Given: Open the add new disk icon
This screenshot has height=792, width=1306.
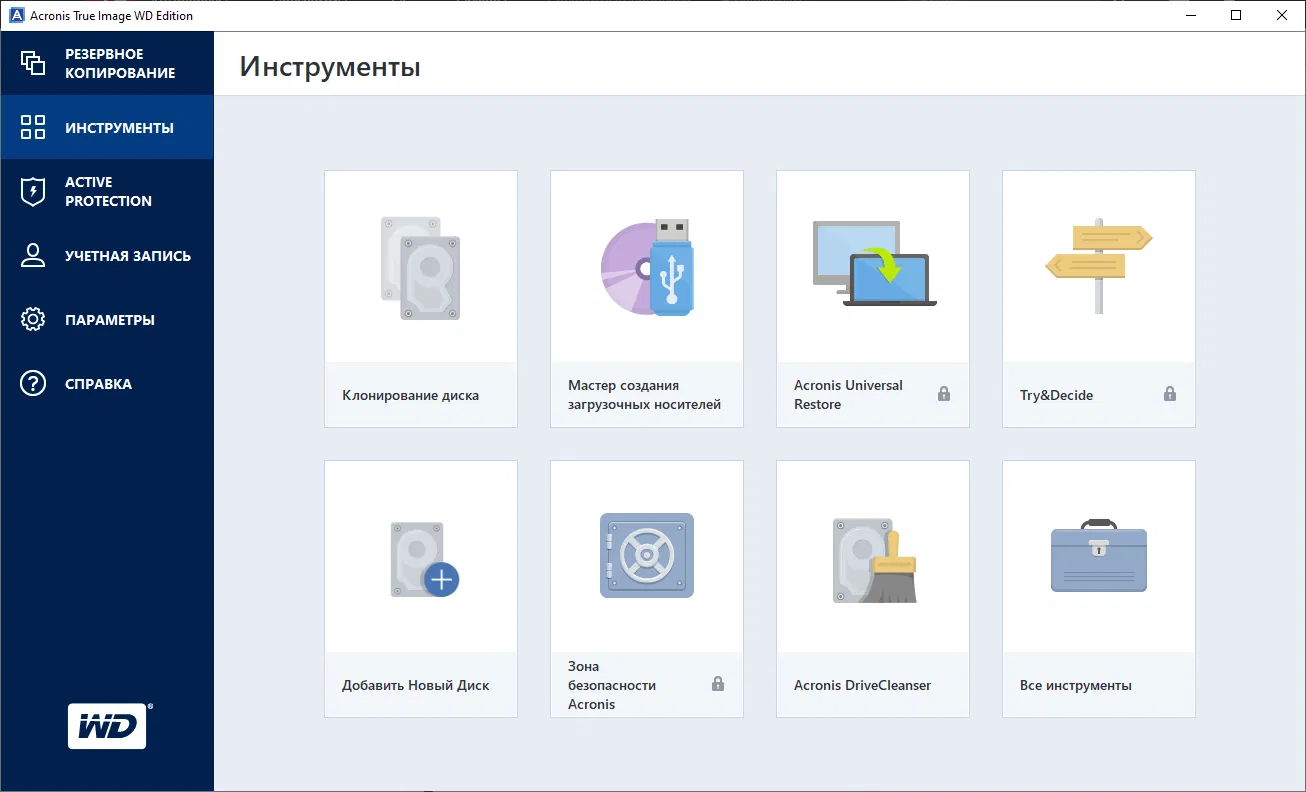Looking at the screenshot, I should tap(424, 559).
